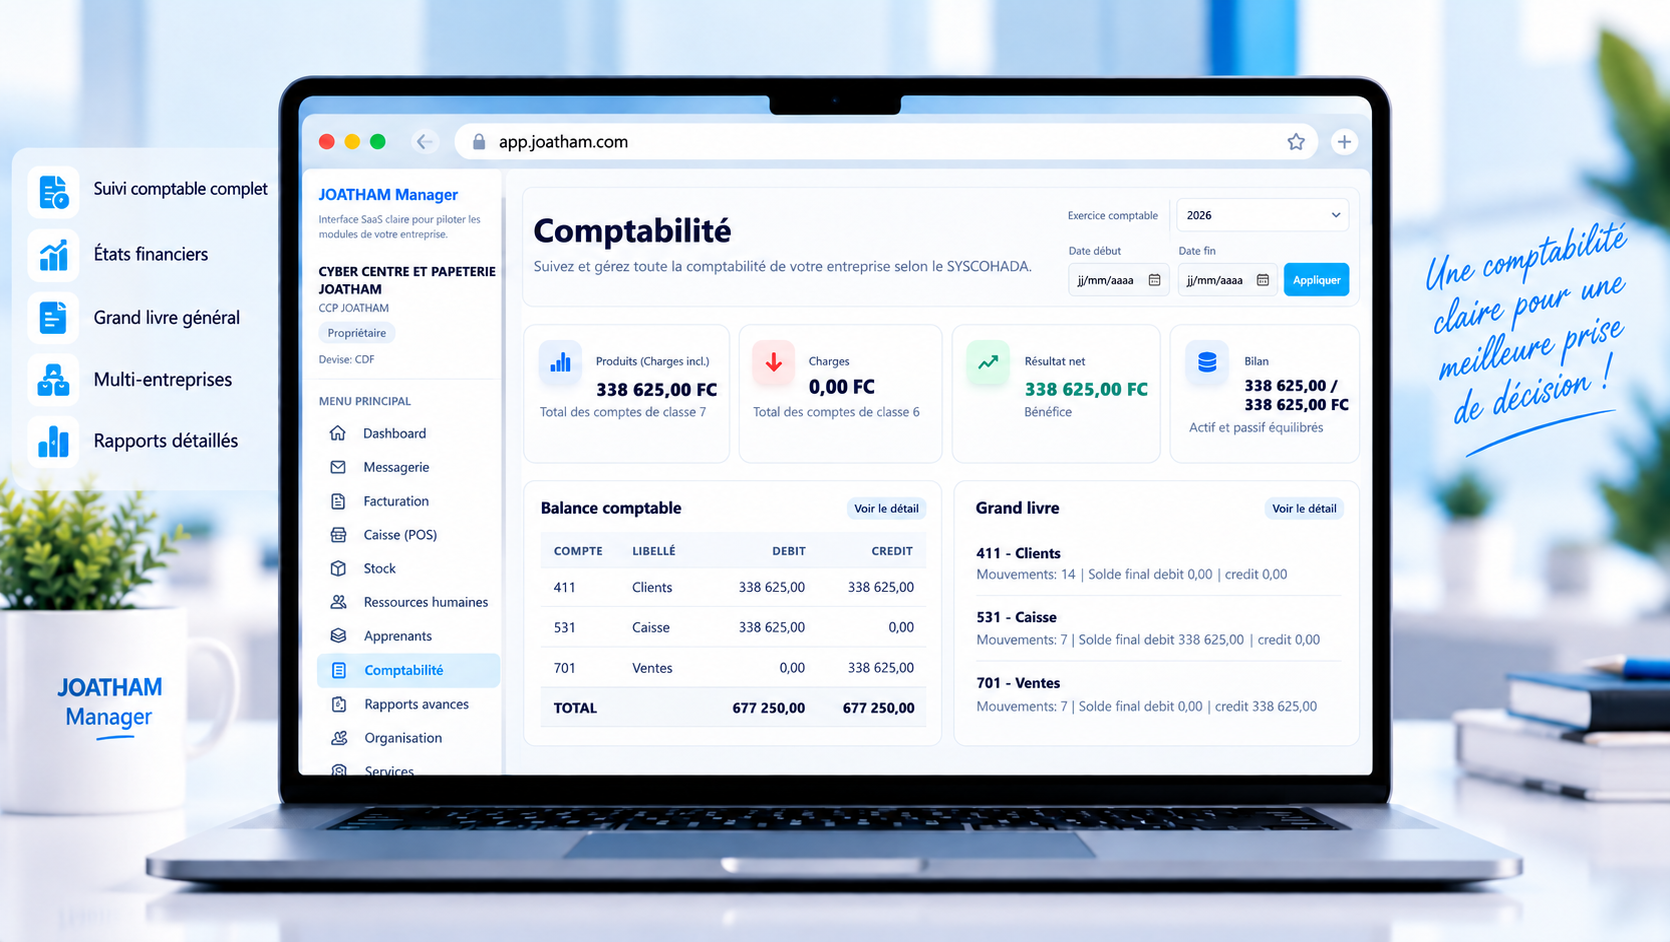Click the JOATHAM Manager title link
Viewport: 1670px width, 942px height.
pyautogui.click(x=388, y=195)
